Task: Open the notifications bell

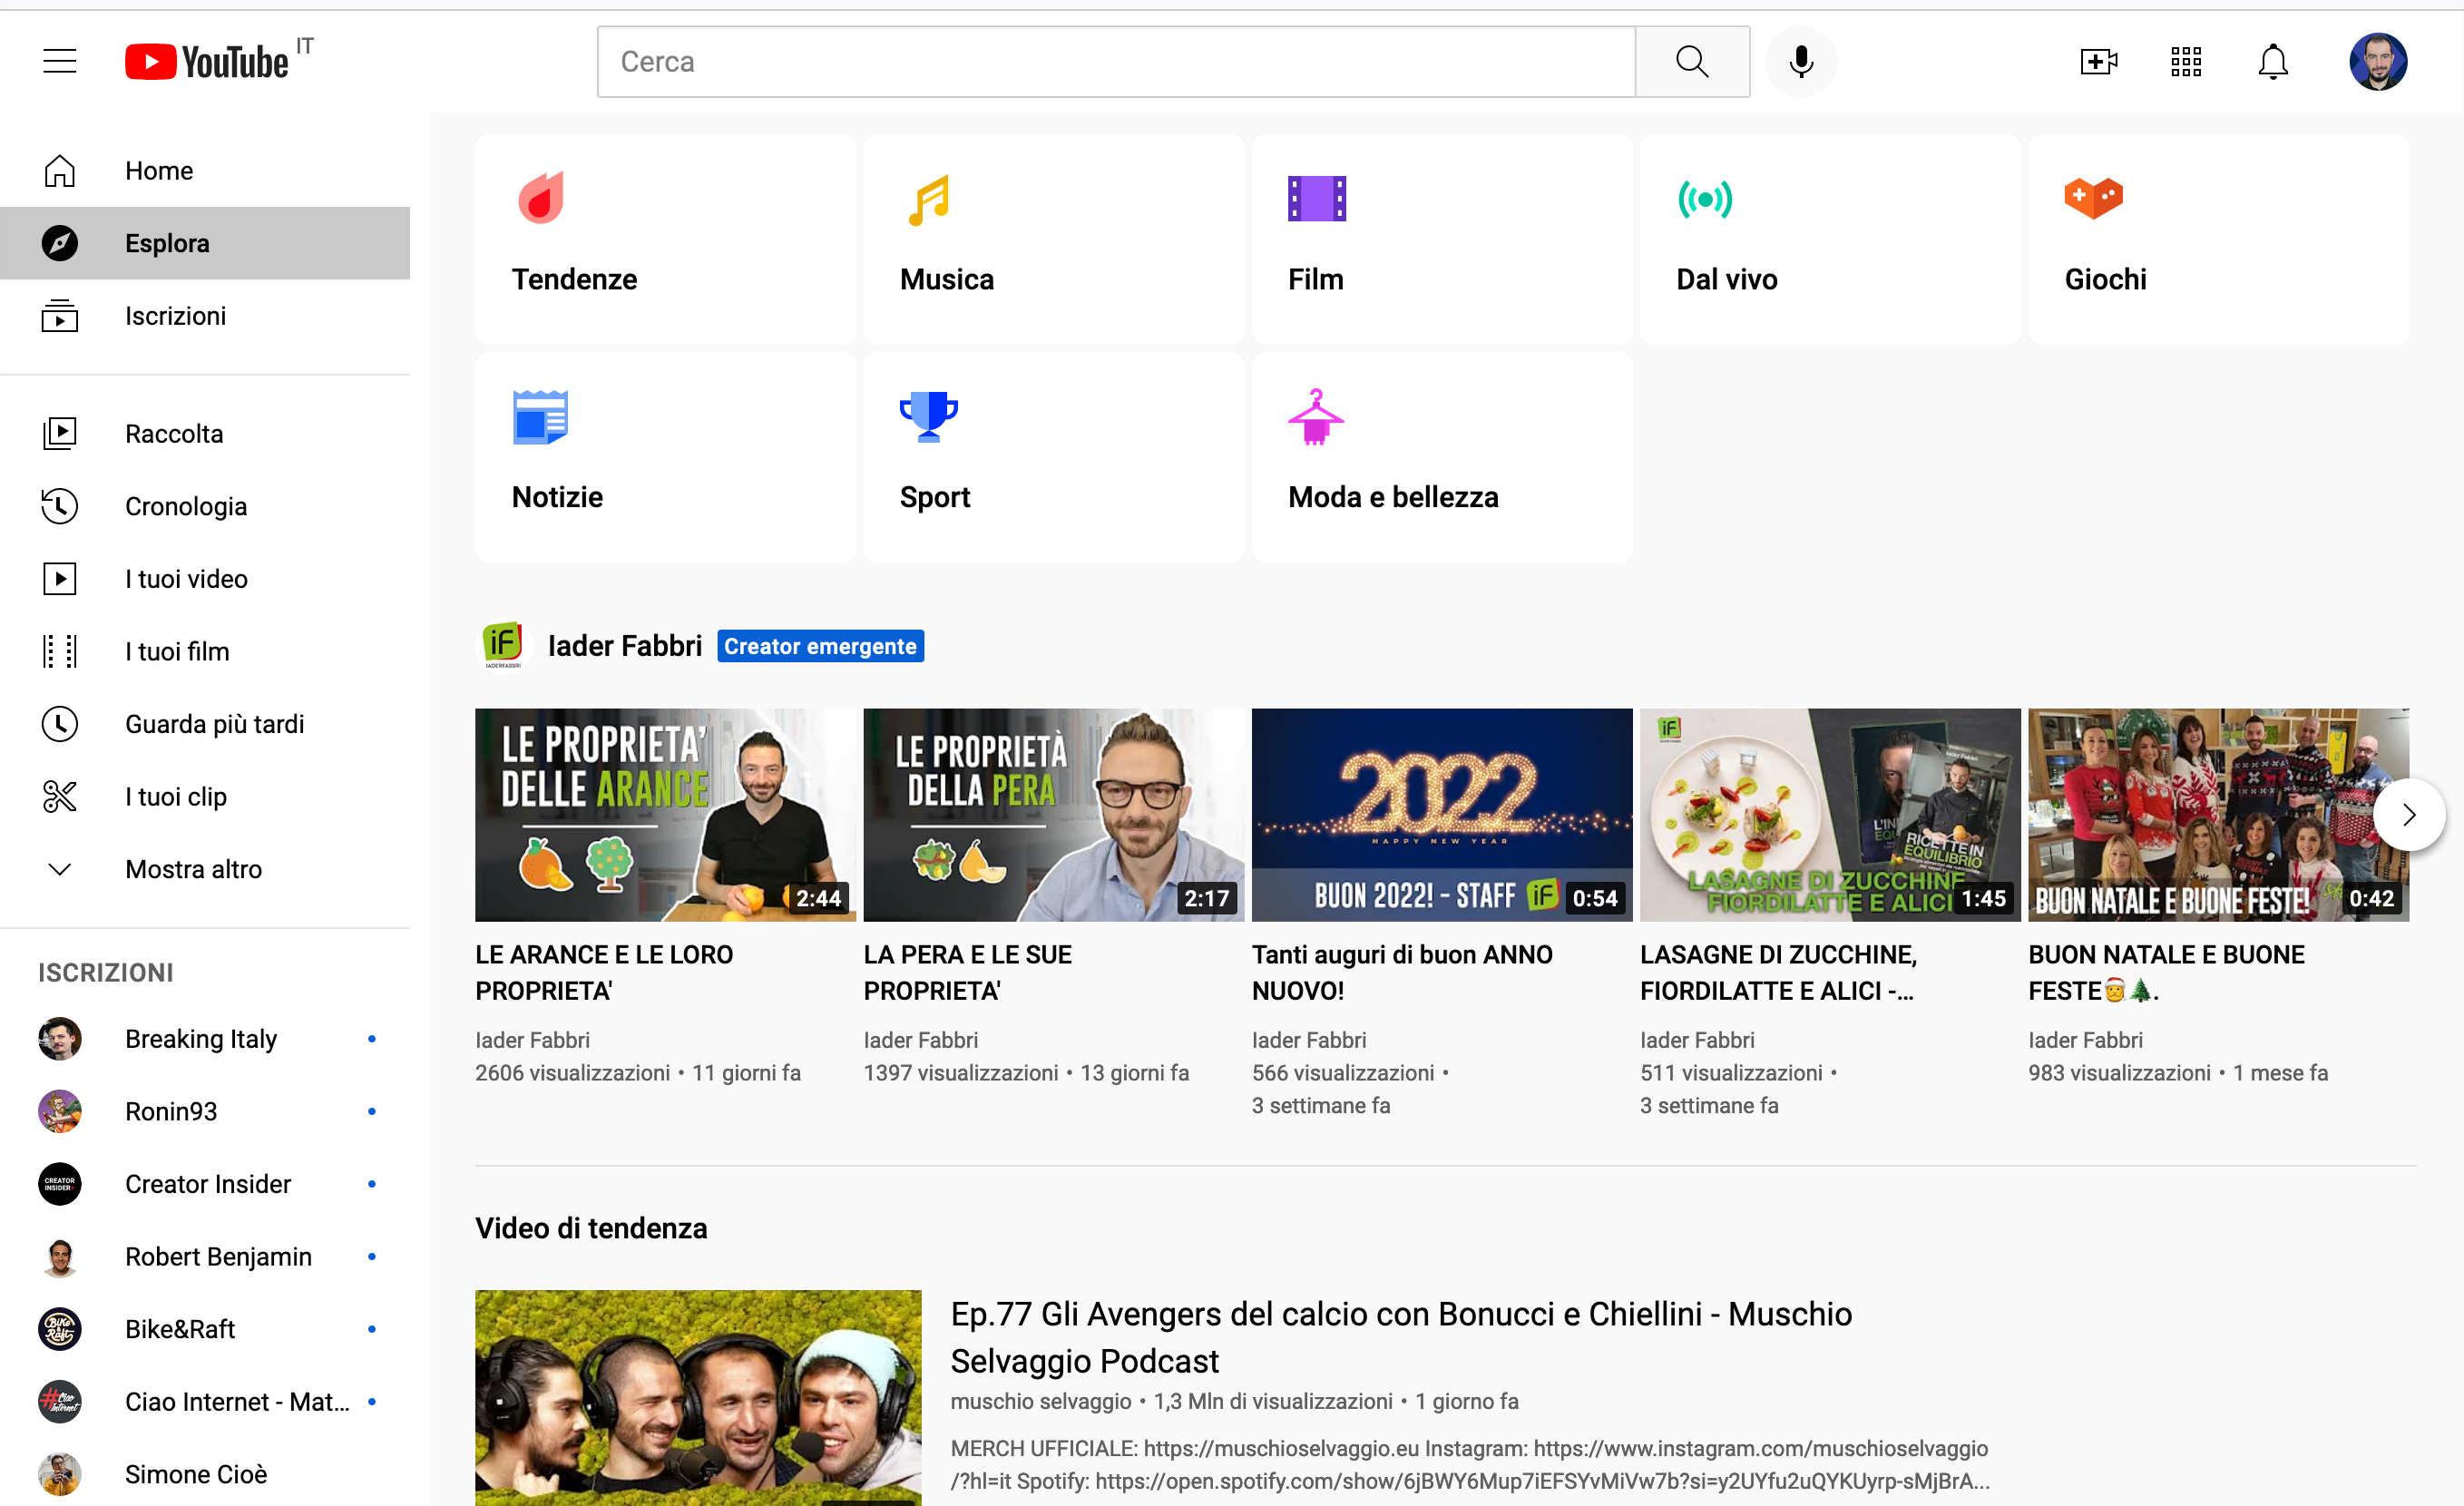Action: 2273,61
